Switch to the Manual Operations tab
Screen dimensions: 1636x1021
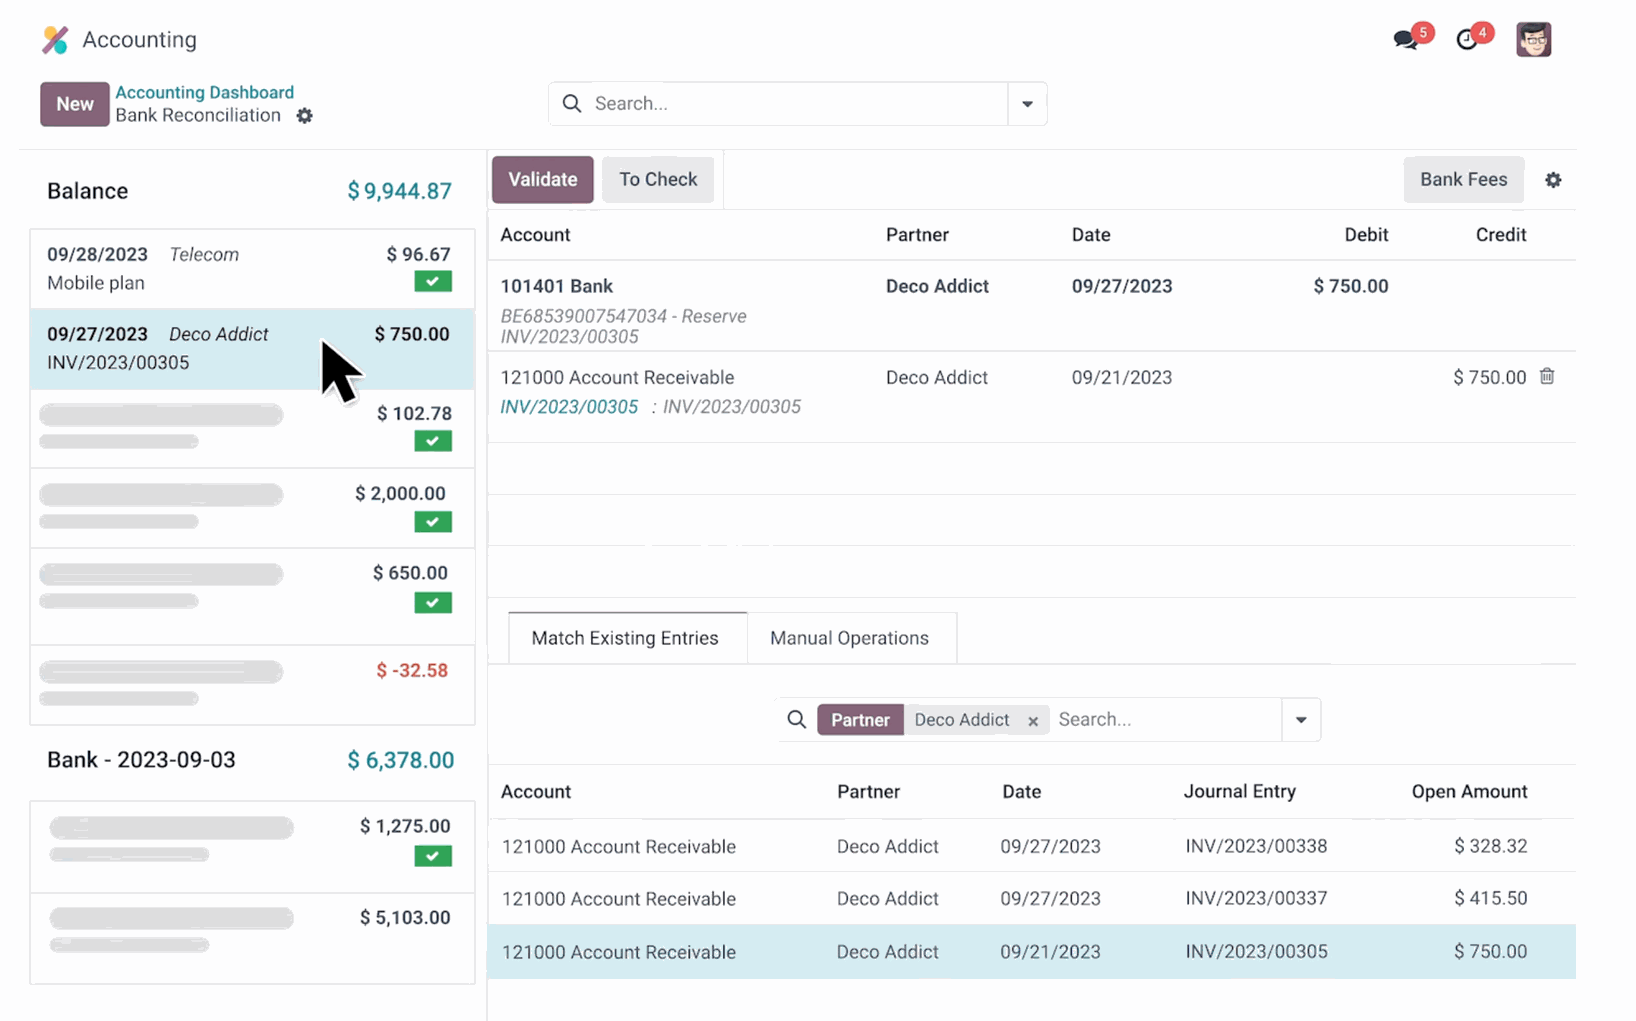click(849, 638)
